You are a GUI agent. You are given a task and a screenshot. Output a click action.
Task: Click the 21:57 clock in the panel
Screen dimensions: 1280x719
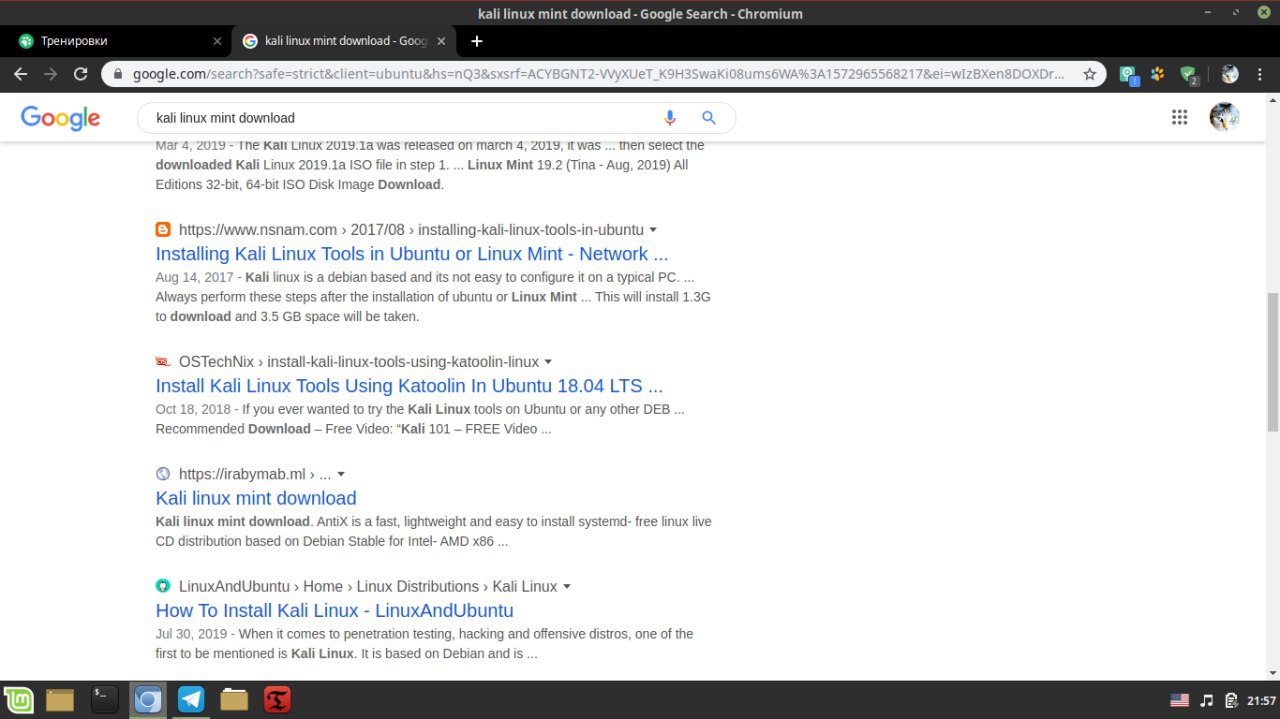pos(1261,700)
